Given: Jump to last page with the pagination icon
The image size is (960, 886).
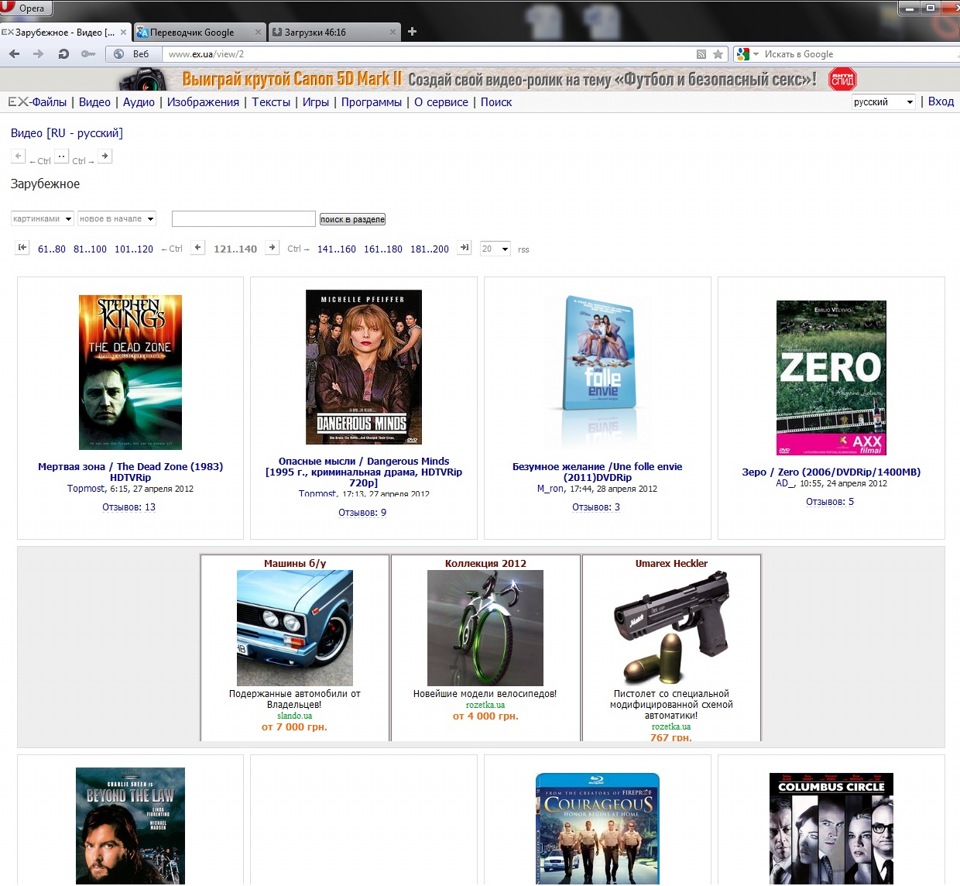Looking at the screenshot, I should coord(465,248).
